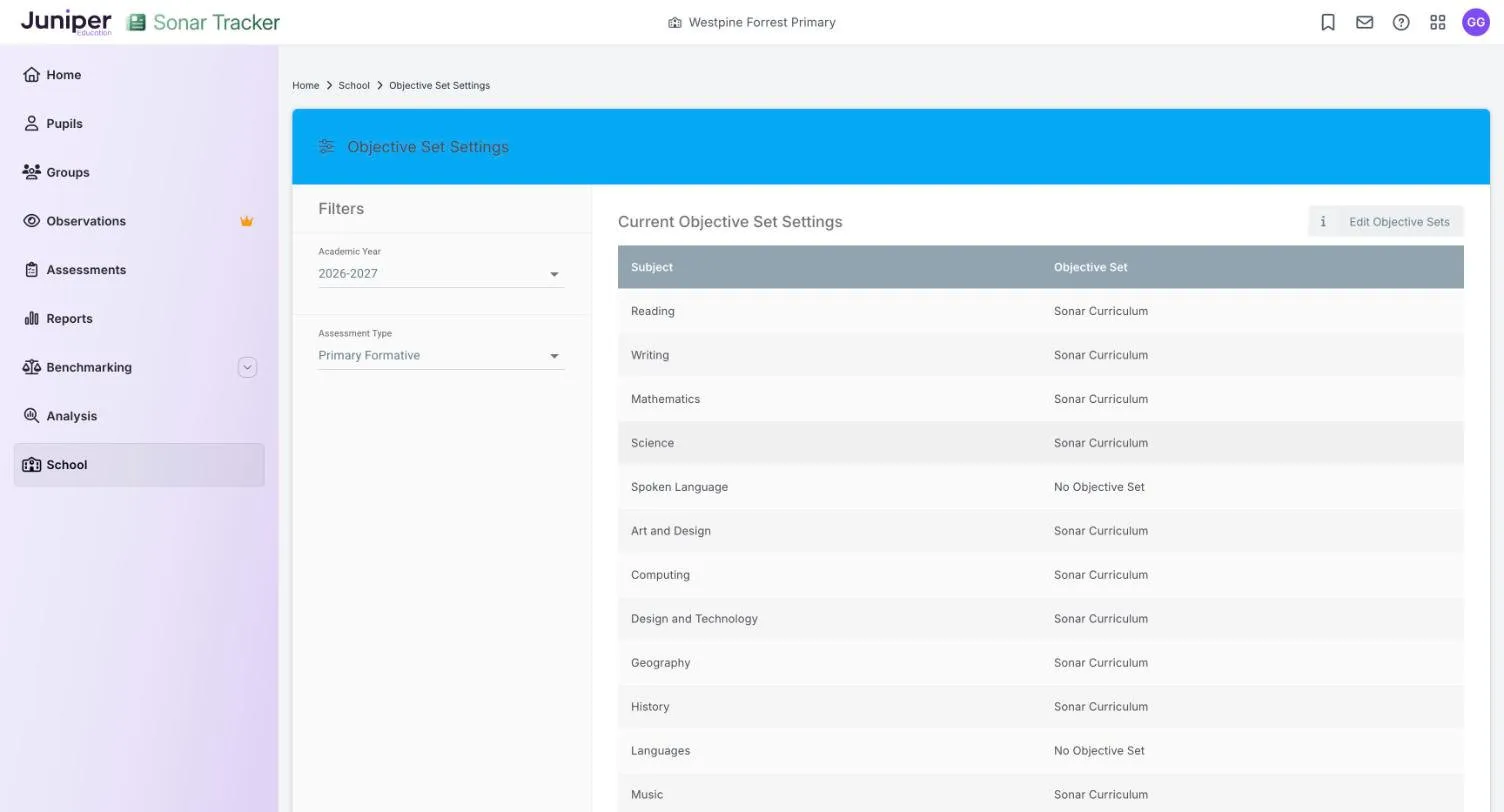Image resolution: width=1504 pixels, height=812 pixels.
Task: Expand the Benchmarking submenu chevron
Action: pyautogui.click(x=247, y=367)
